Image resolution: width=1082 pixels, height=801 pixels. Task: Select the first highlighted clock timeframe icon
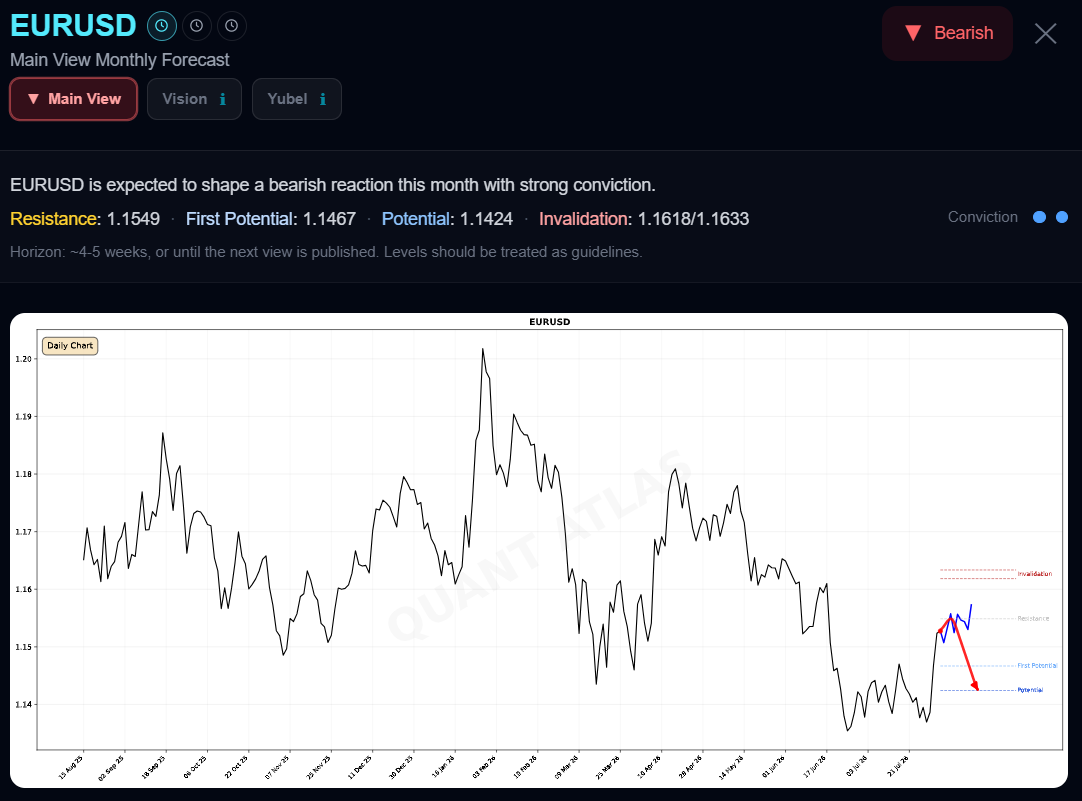161,26
